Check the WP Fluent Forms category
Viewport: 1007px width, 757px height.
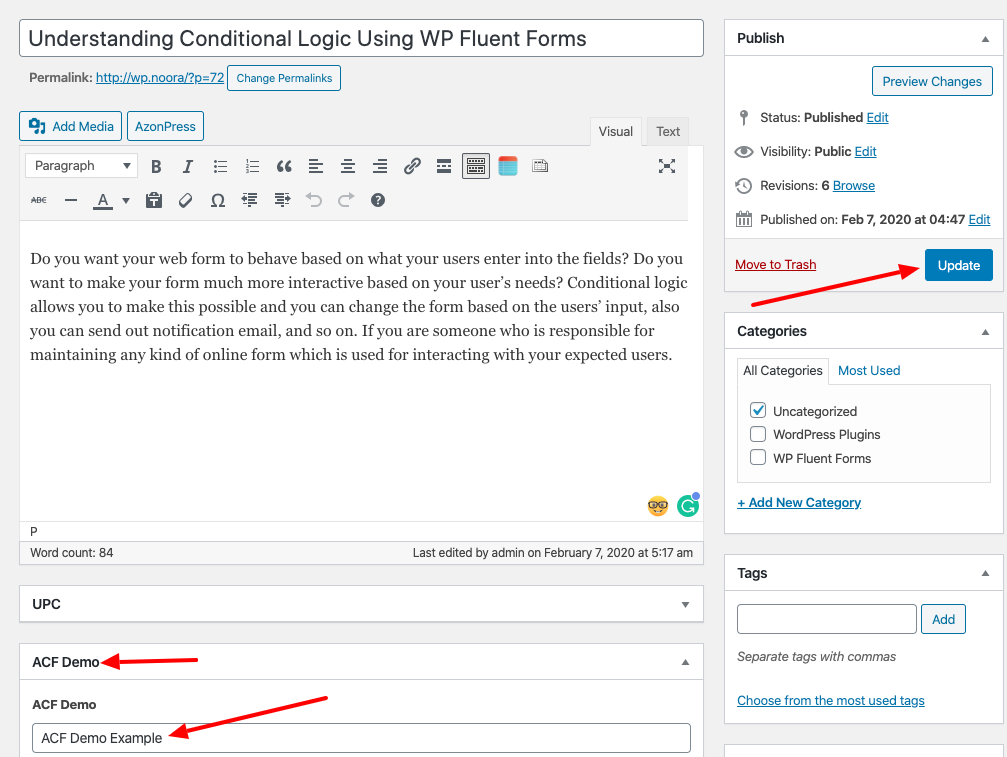(x=758, y=458)
